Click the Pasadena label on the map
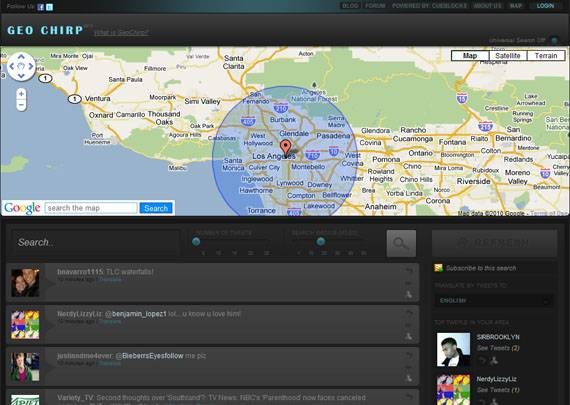The width and height of the screenshot is (570, 405). click(333, 136)
